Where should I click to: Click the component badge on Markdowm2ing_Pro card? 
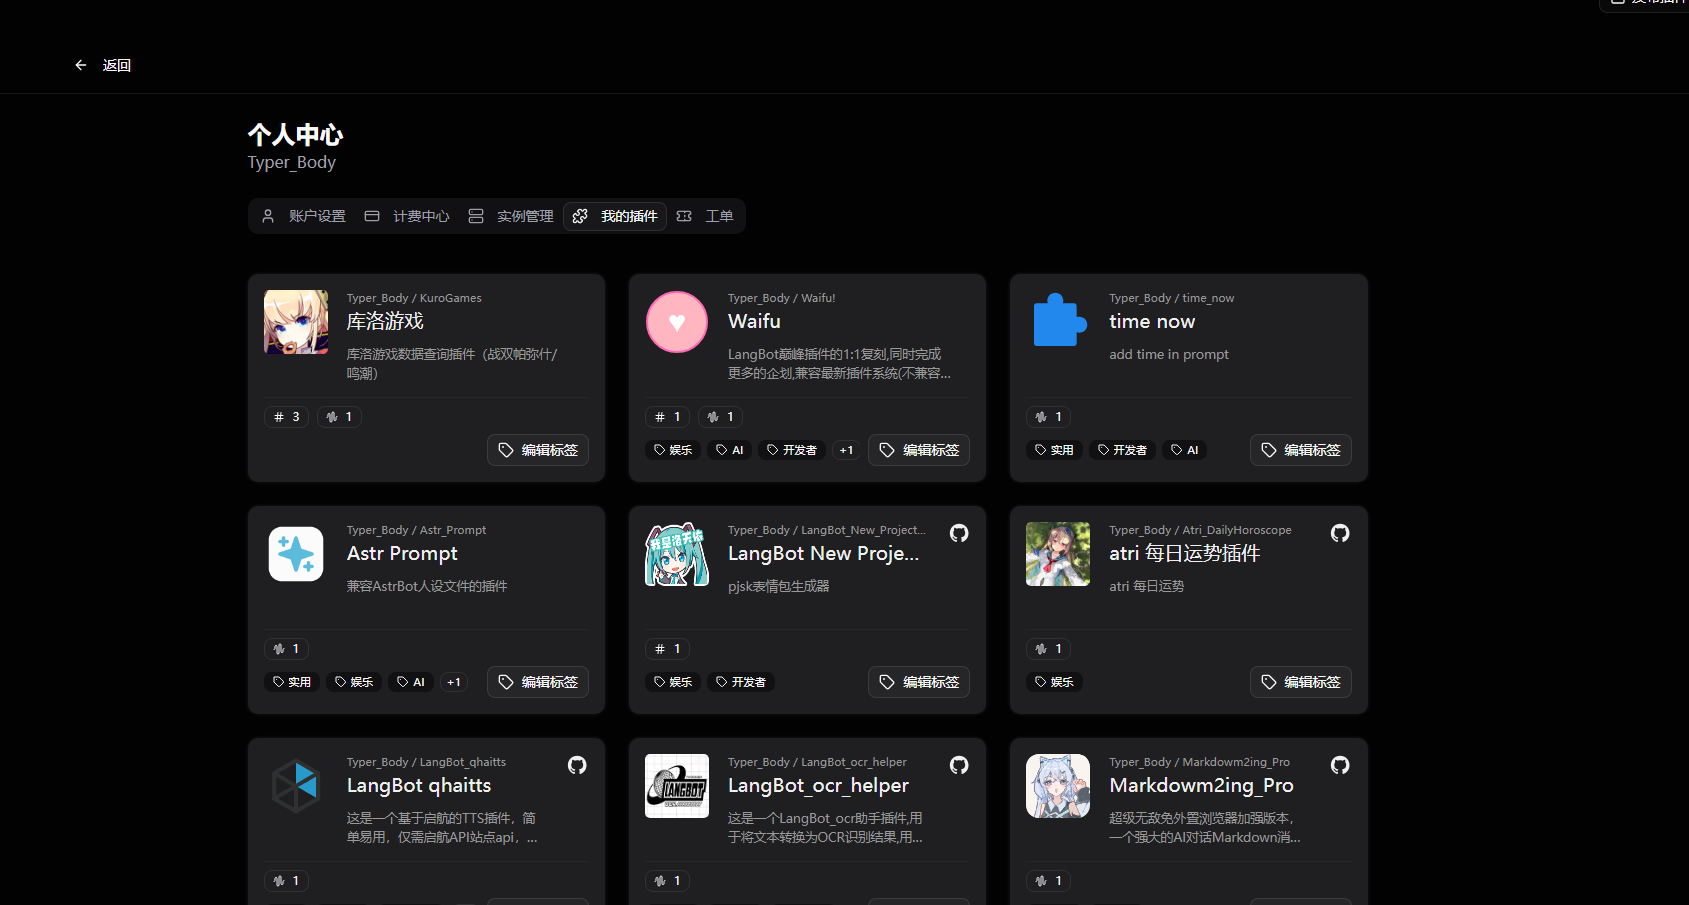pos(1049,881)
